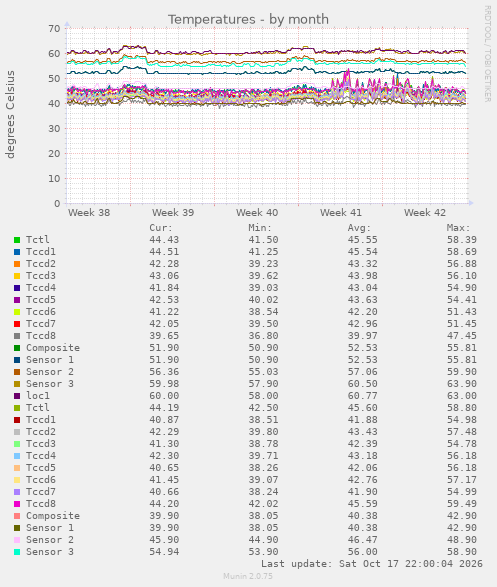The height and width of the screenshot is (587, 497).
Task: Click the Tccd2 average value 43.32
Action: [363, 264]
